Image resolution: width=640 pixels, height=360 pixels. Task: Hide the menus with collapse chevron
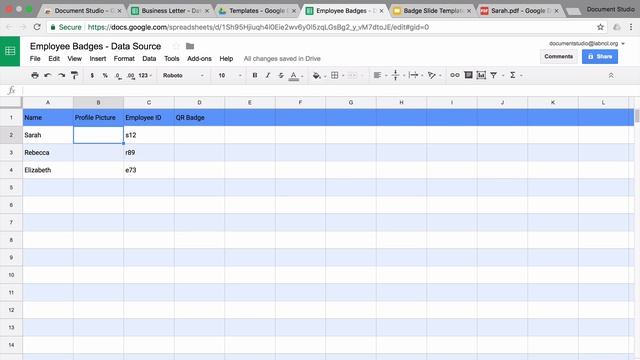coord(611,76)
